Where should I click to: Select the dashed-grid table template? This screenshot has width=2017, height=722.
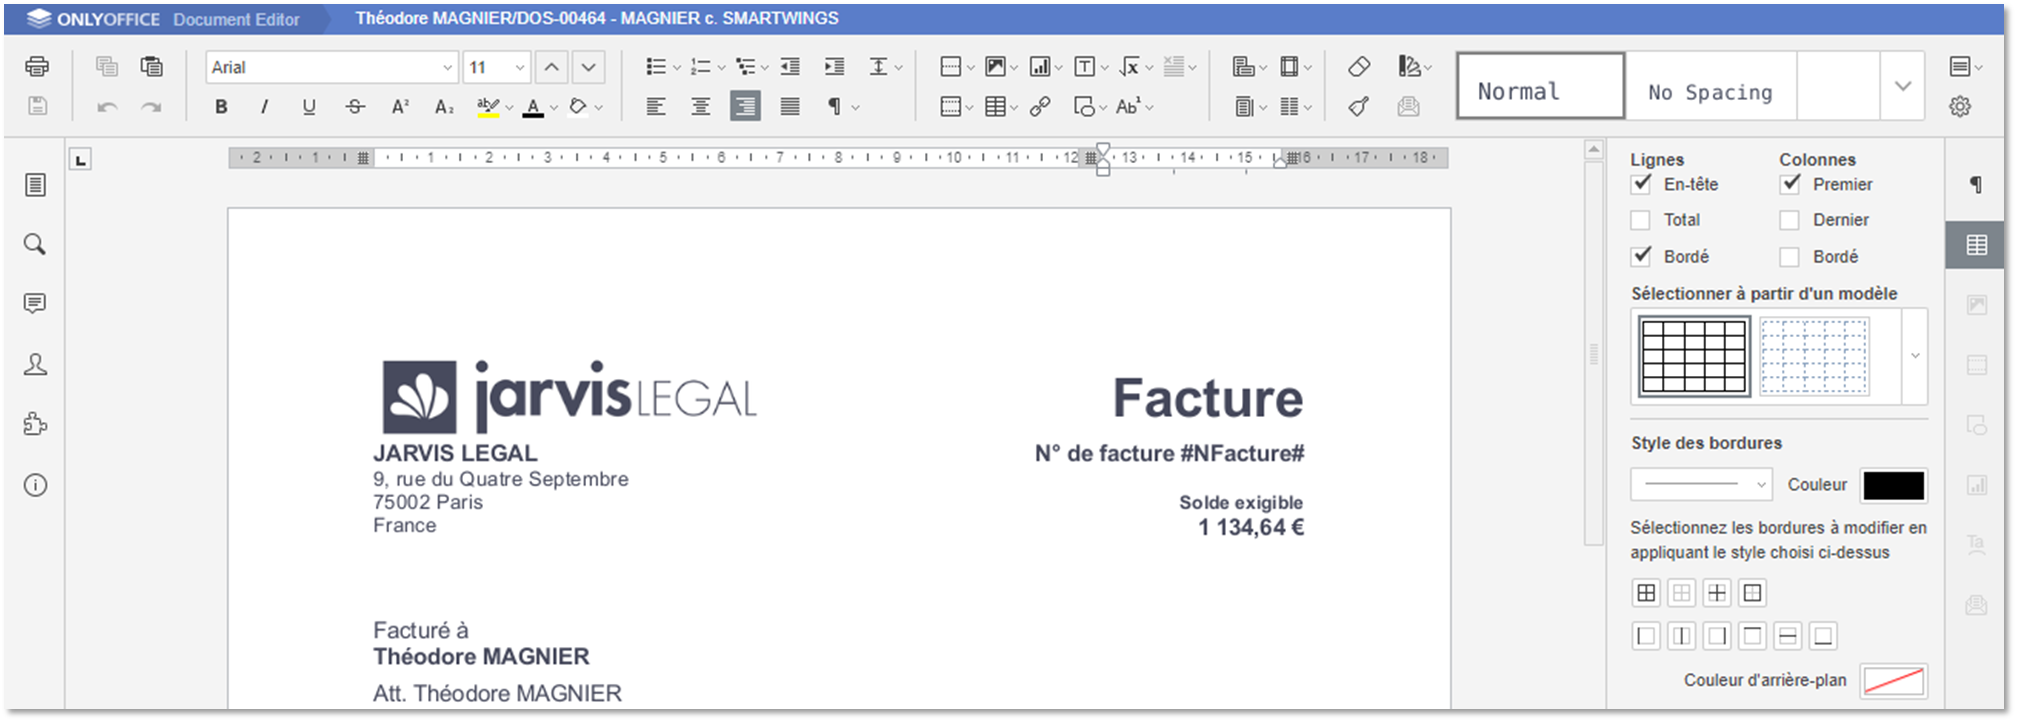click(x=1814, y=356)
